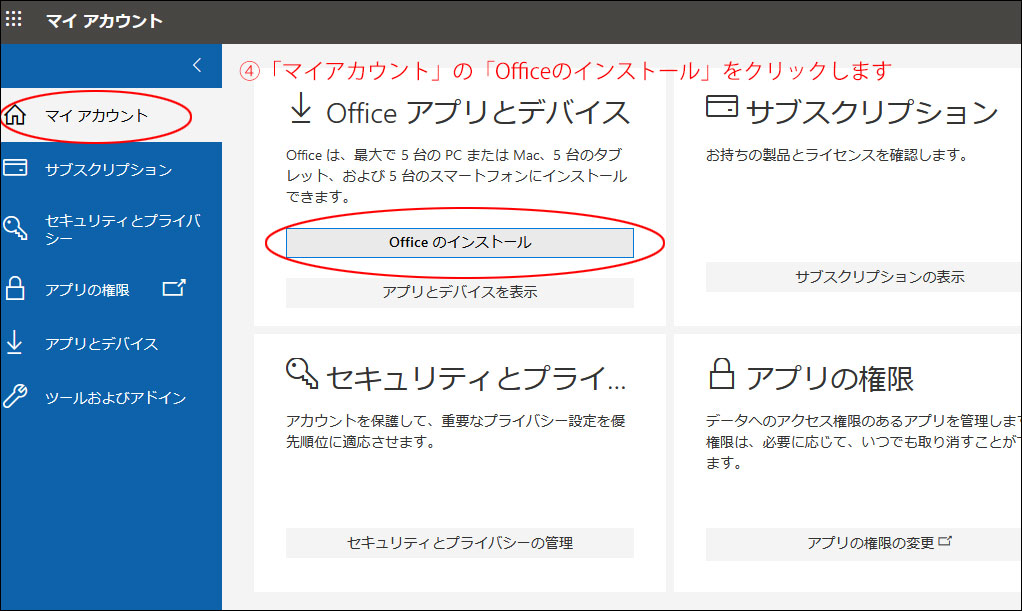This screenshot has height=611, width=1022.
Task: Click the external link icon next to アプリの権限
Action: pyautogui.click(x=174, y=288)
